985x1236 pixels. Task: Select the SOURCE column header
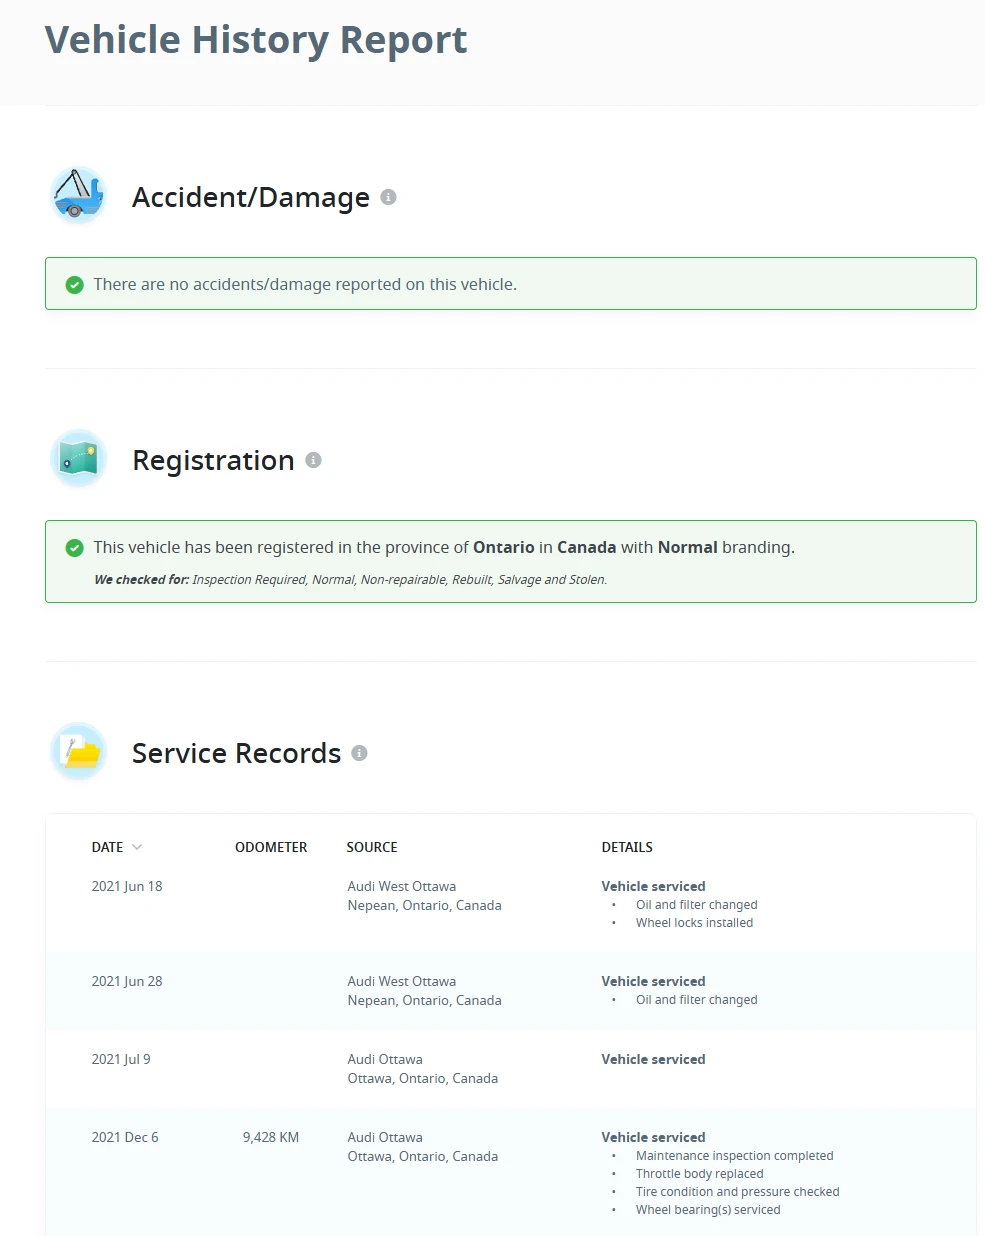[x=372, y=847]
